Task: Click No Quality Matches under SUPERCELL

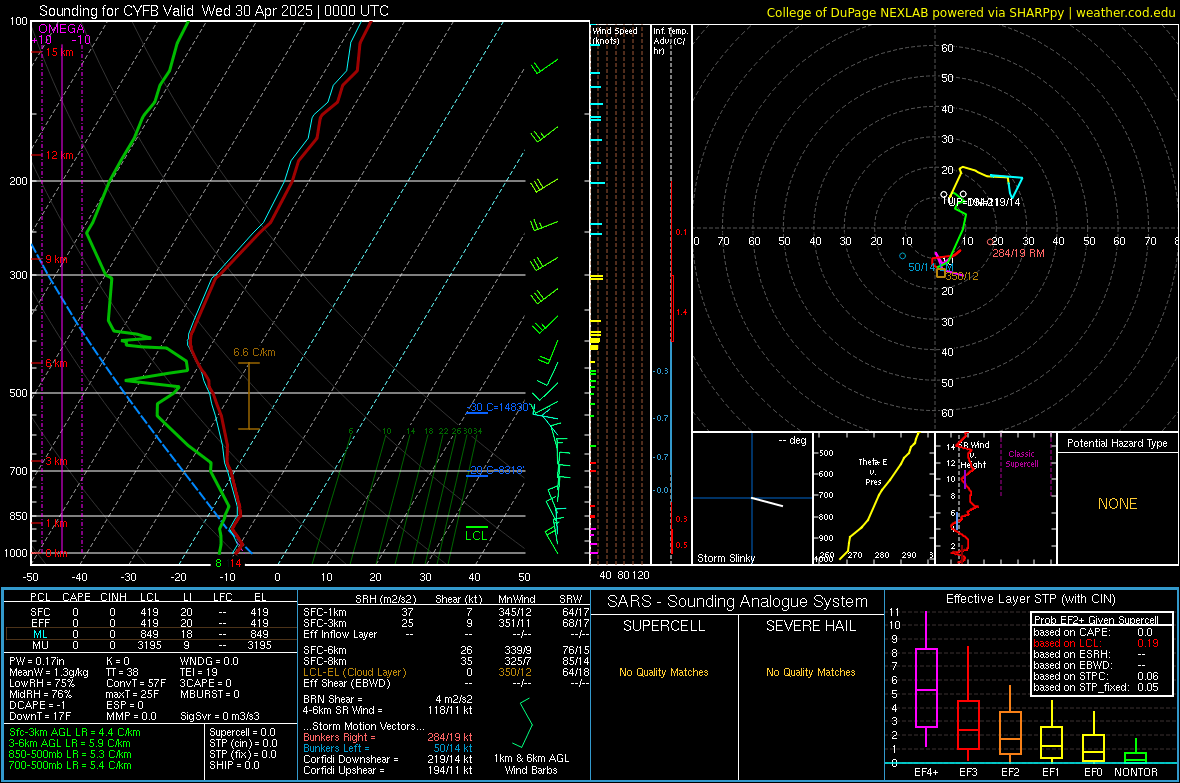Action: [x=664, y=672]
